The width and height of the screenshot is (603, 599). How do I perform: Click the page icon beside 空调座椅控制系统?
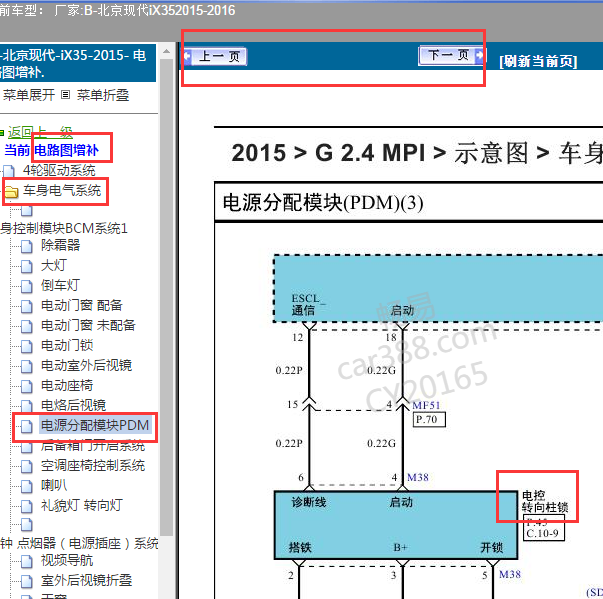pos(27,466)
